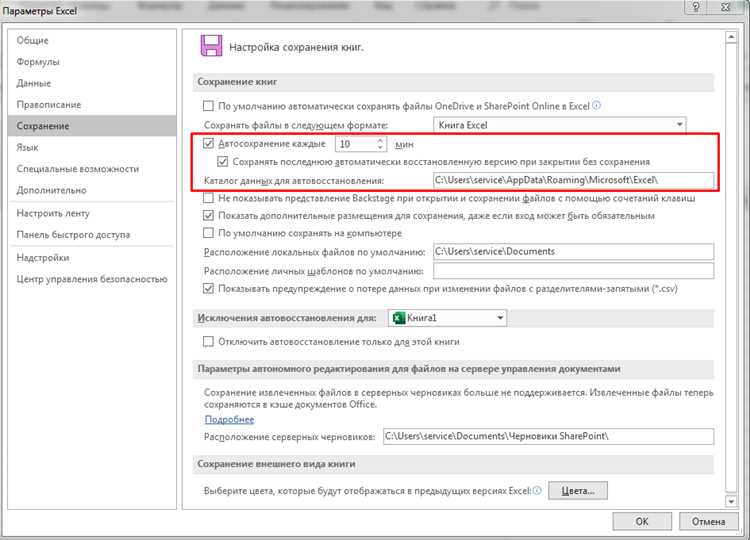750x540 pixels.
Task: Toggle Автосохранение каждые checkbox
Action: click(209, 143)
